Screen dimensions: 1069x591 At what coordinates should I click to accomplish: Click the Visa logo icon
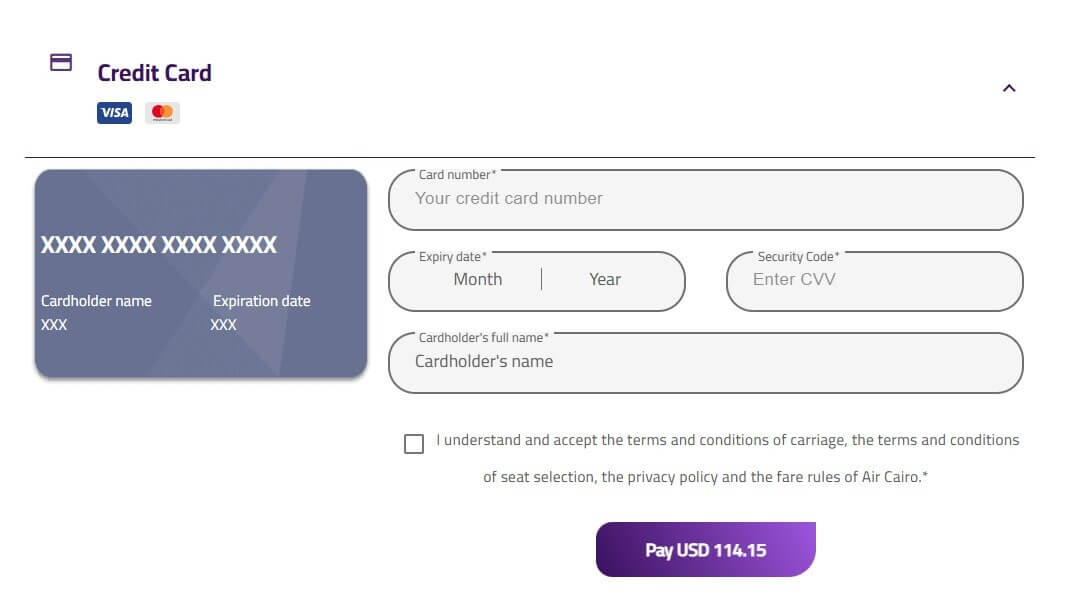click(x=115, y=112)
